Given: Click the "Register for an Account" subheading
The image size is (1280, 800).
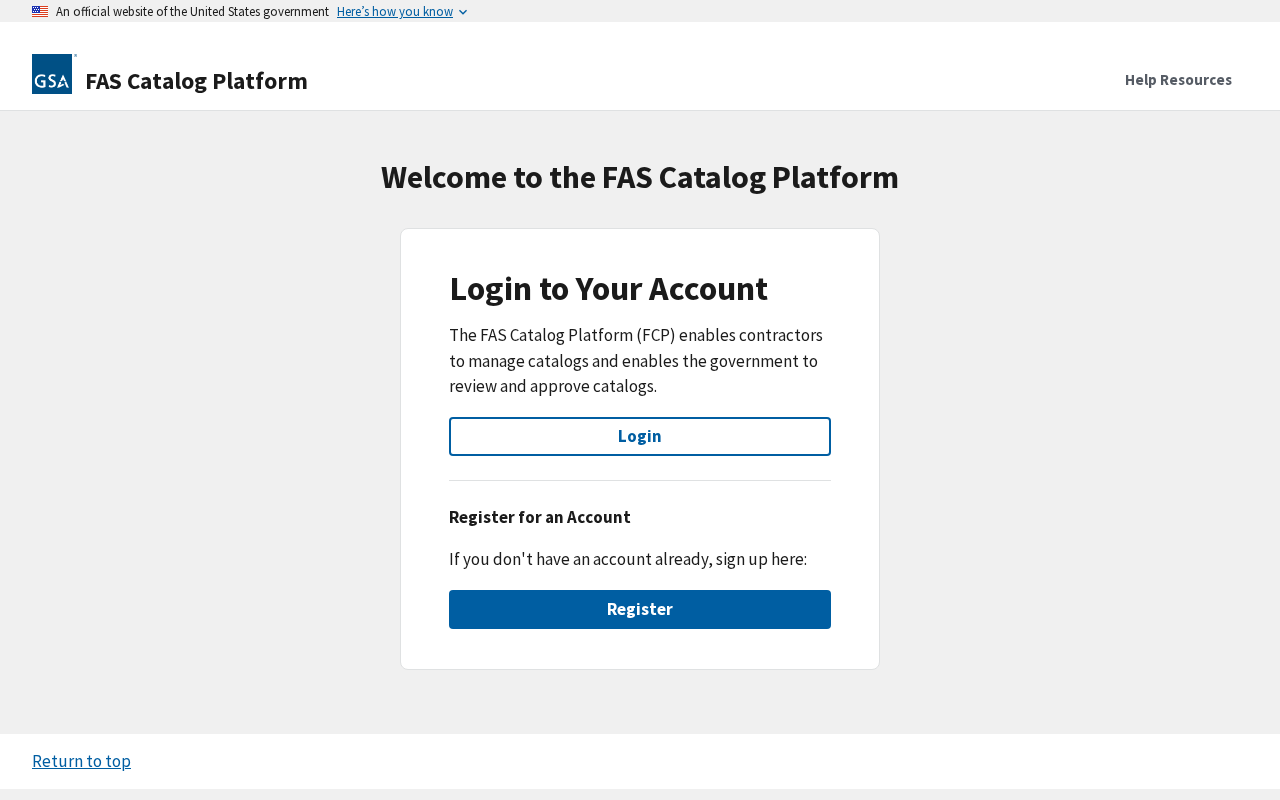Looking at the screenshot, I should point(539,517).
